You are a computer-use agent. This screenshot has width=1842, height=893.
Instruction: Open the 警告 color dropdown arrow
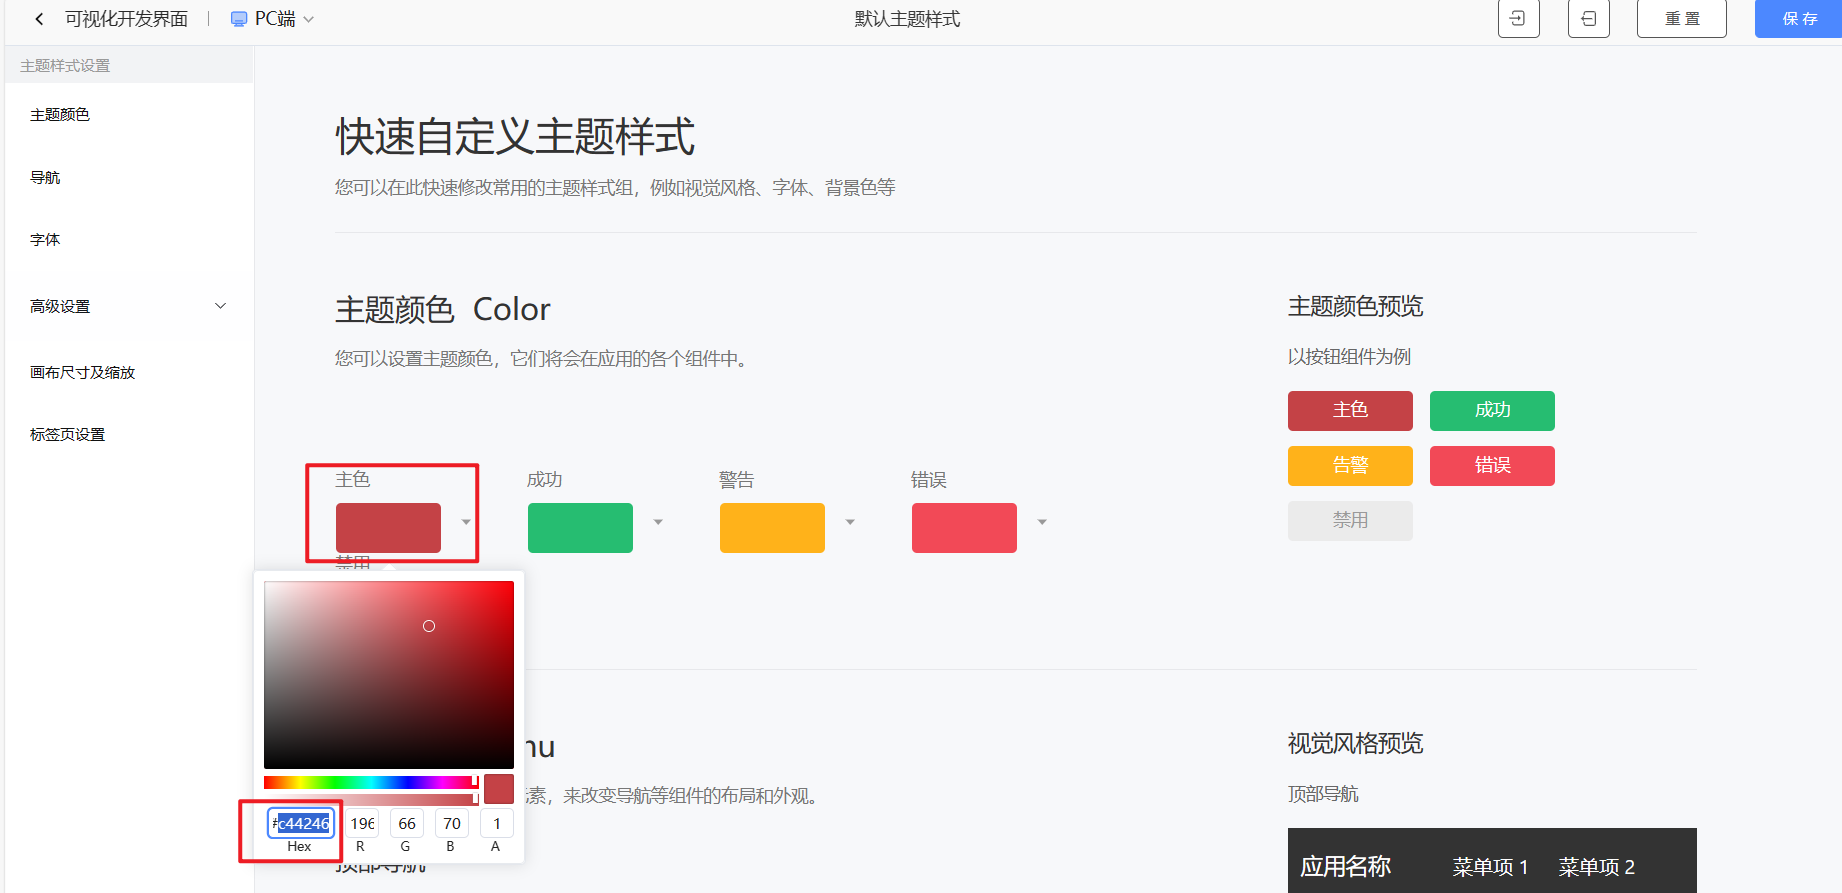coord(850,522)
